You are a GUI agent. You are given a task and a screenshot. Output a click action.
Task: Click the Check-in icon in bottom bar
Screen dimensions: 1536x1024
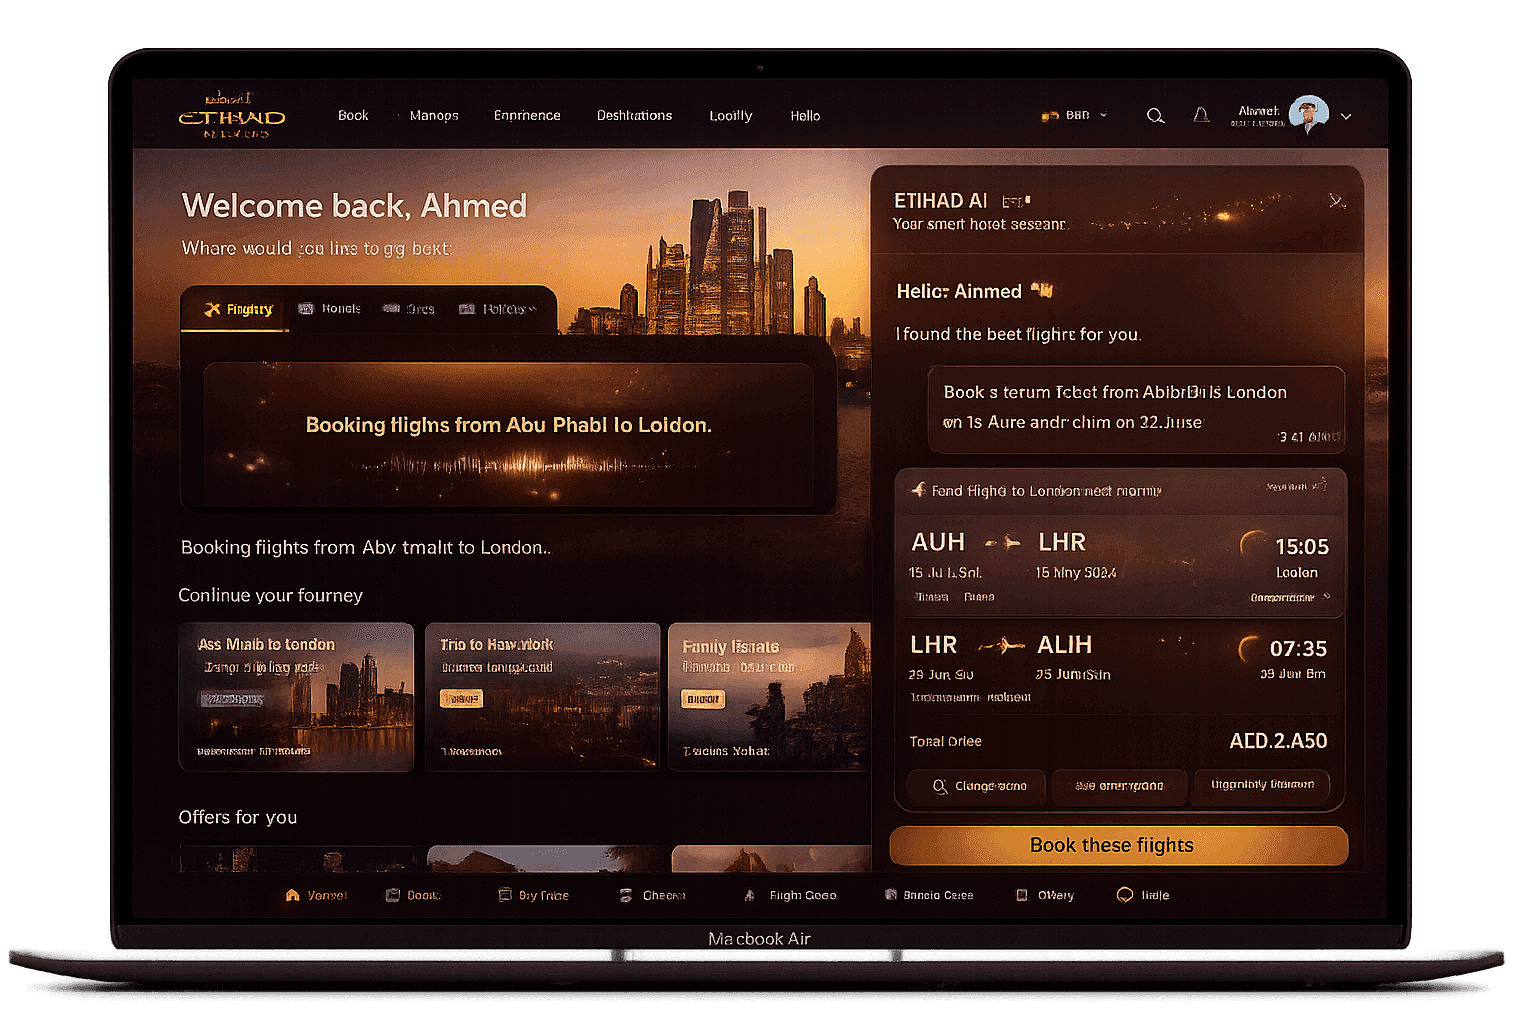click(626, 895)
